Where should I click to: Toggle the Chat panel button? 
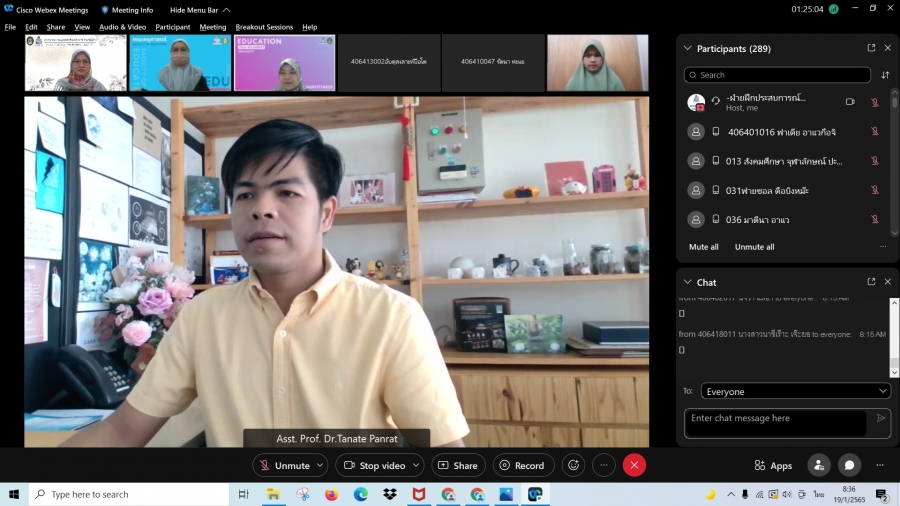(x=849, y=465)
